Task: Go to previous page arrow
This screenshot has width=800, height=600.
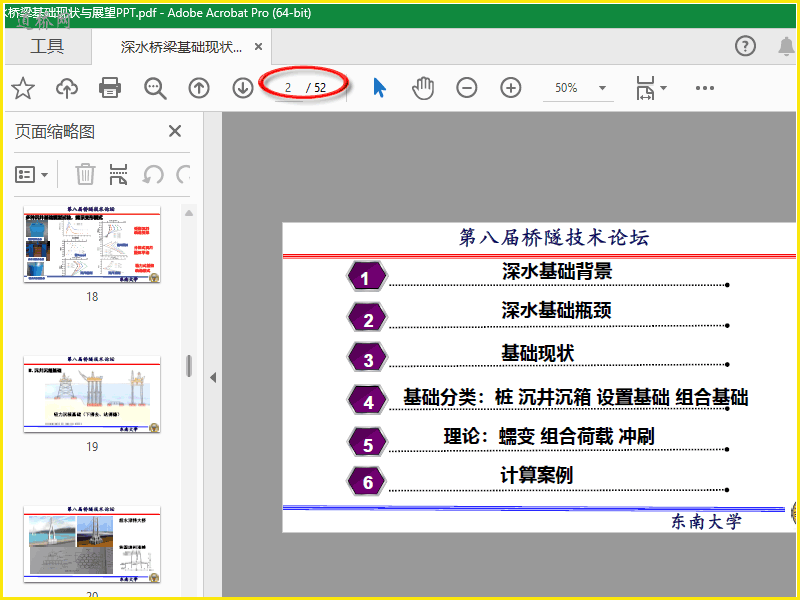Action: (x=199, y=88)
